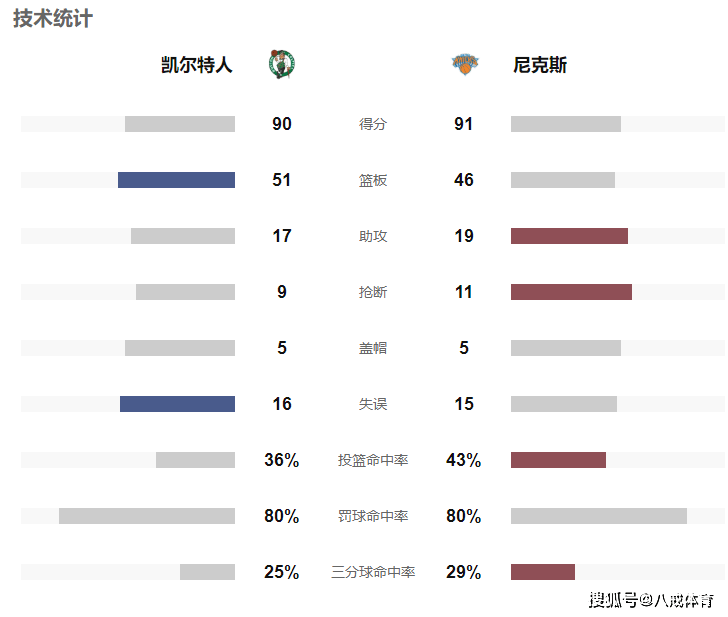Click the 搜狐号@八戒体育 watermark
This screenshot has height=617, width=728.
pyautogui.click(x=651, y=600)
